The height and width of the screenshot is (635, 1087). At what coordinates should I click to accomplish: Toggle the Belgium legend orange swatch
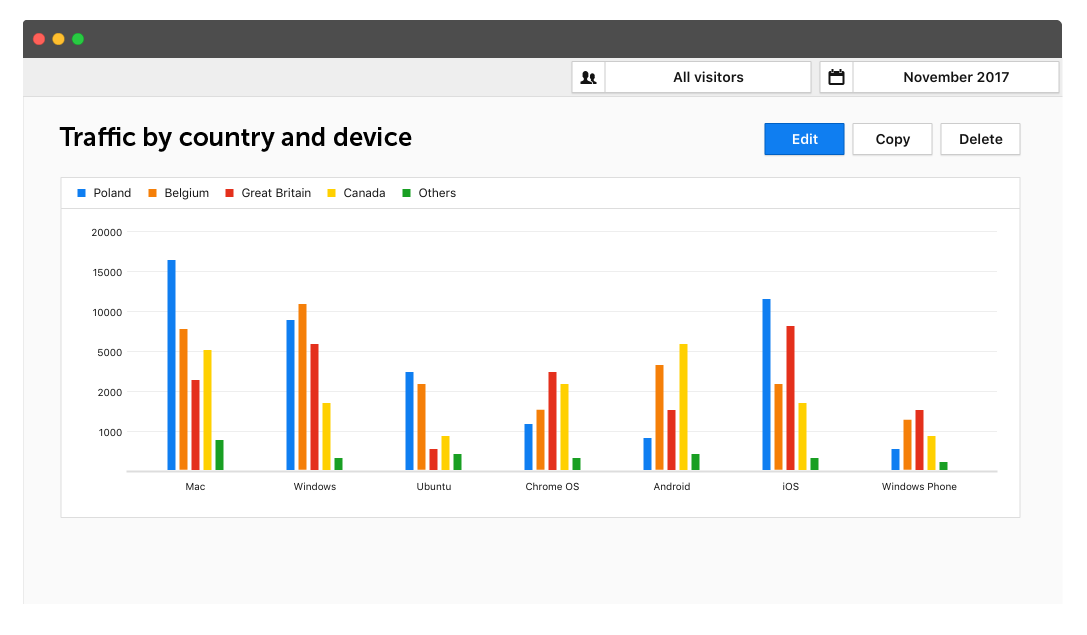click(153, 193)
